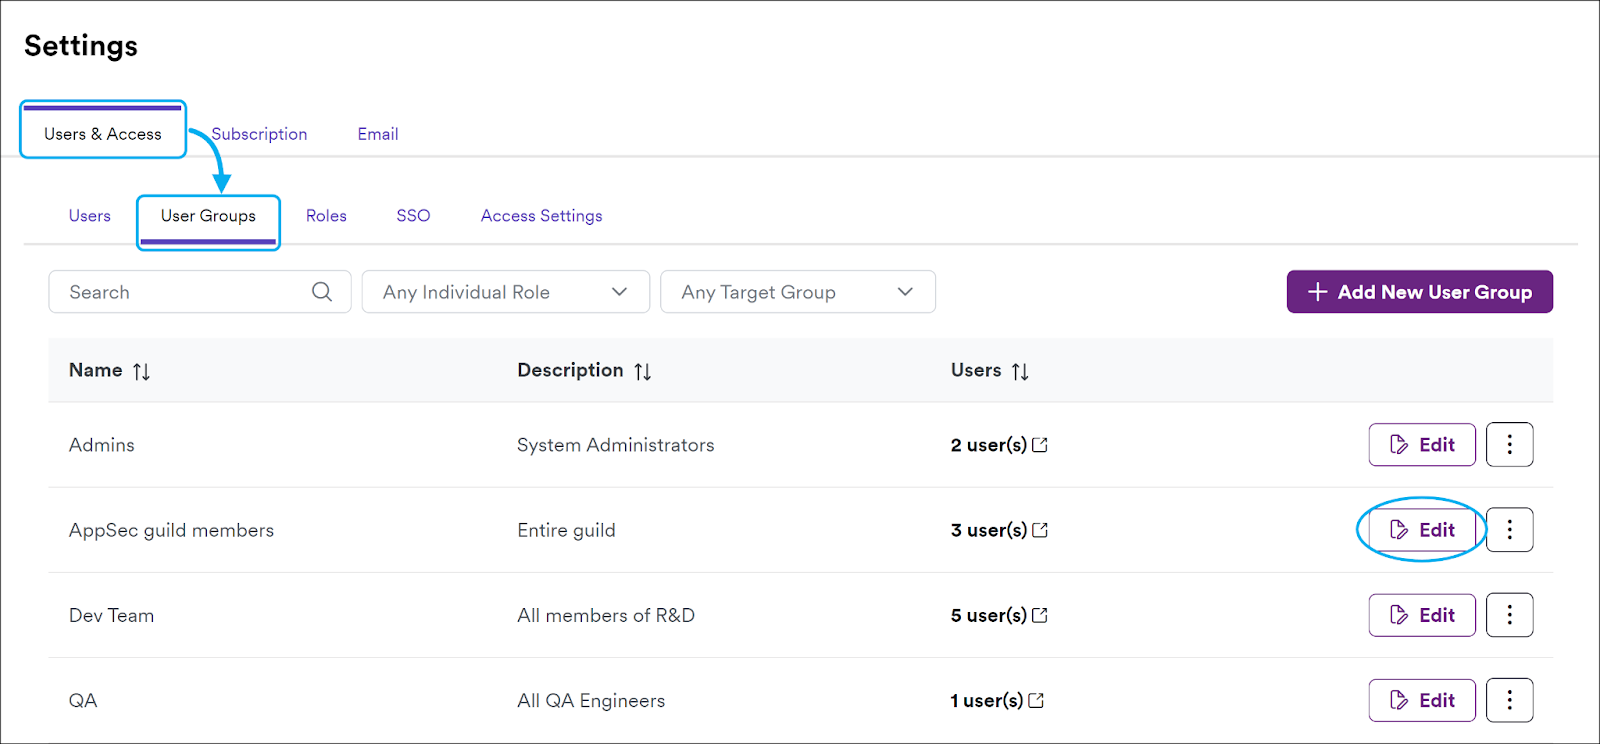
Task: Click the Users column header
Action: point(976,370)
